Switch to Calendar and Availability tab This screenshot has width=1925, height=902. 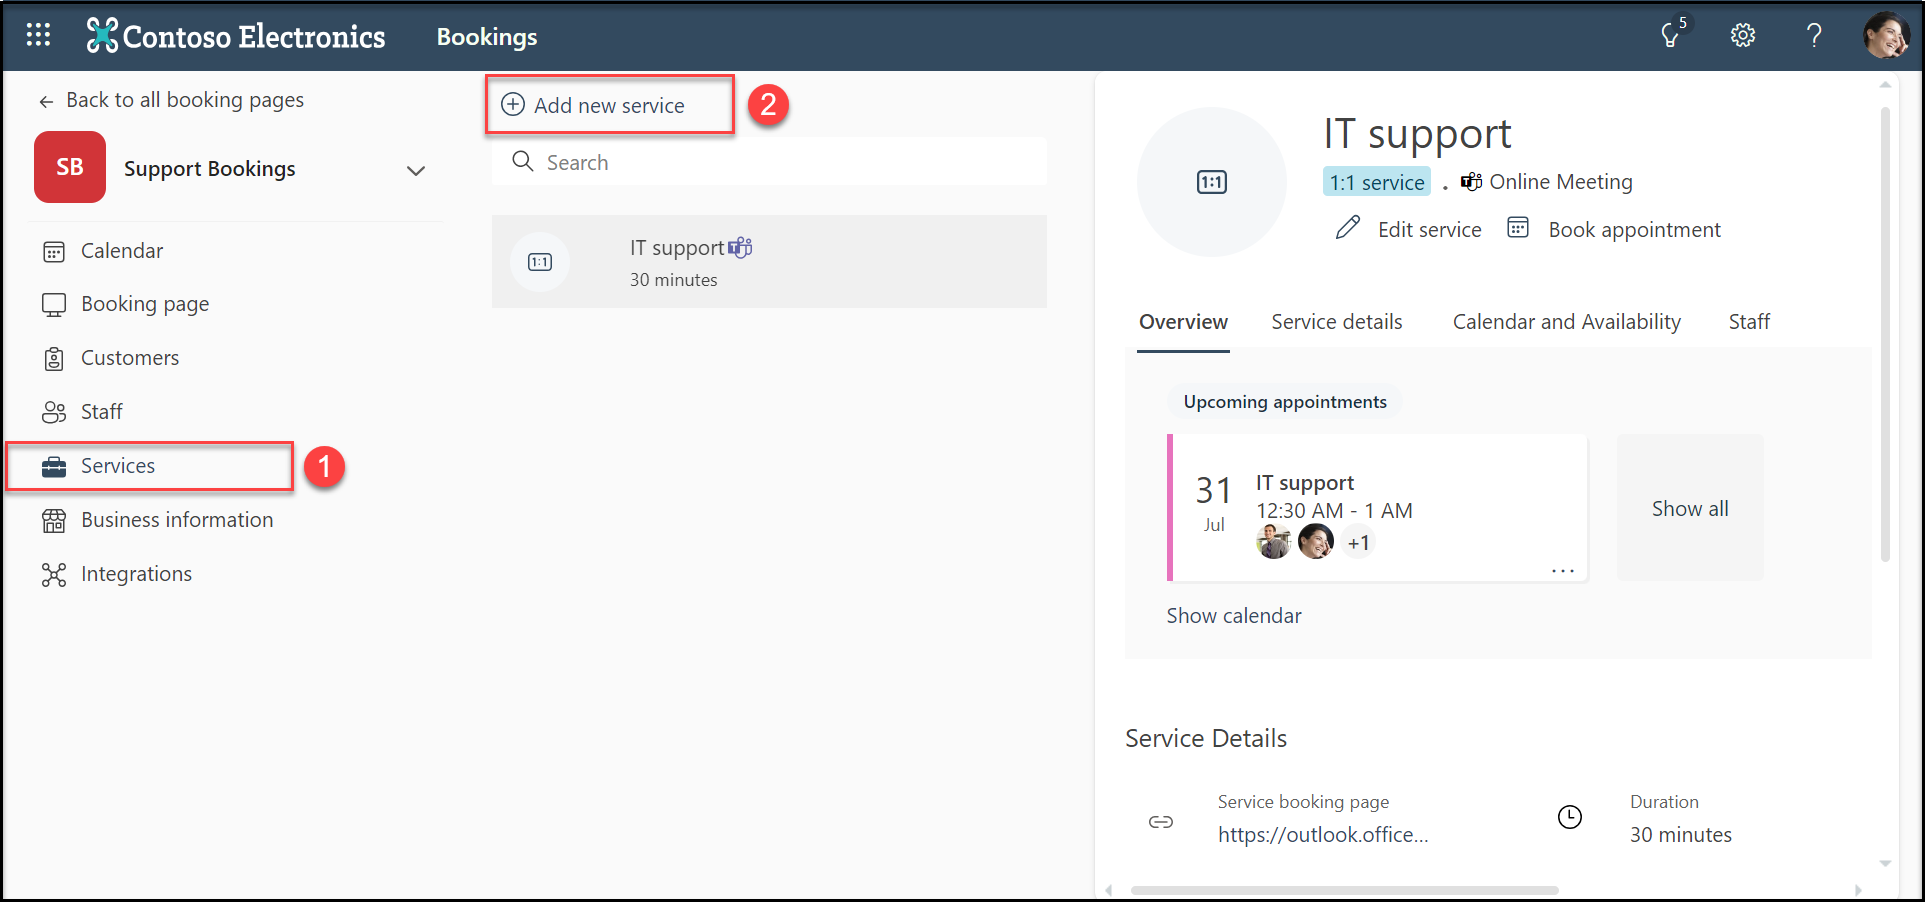coord(1566,322)
